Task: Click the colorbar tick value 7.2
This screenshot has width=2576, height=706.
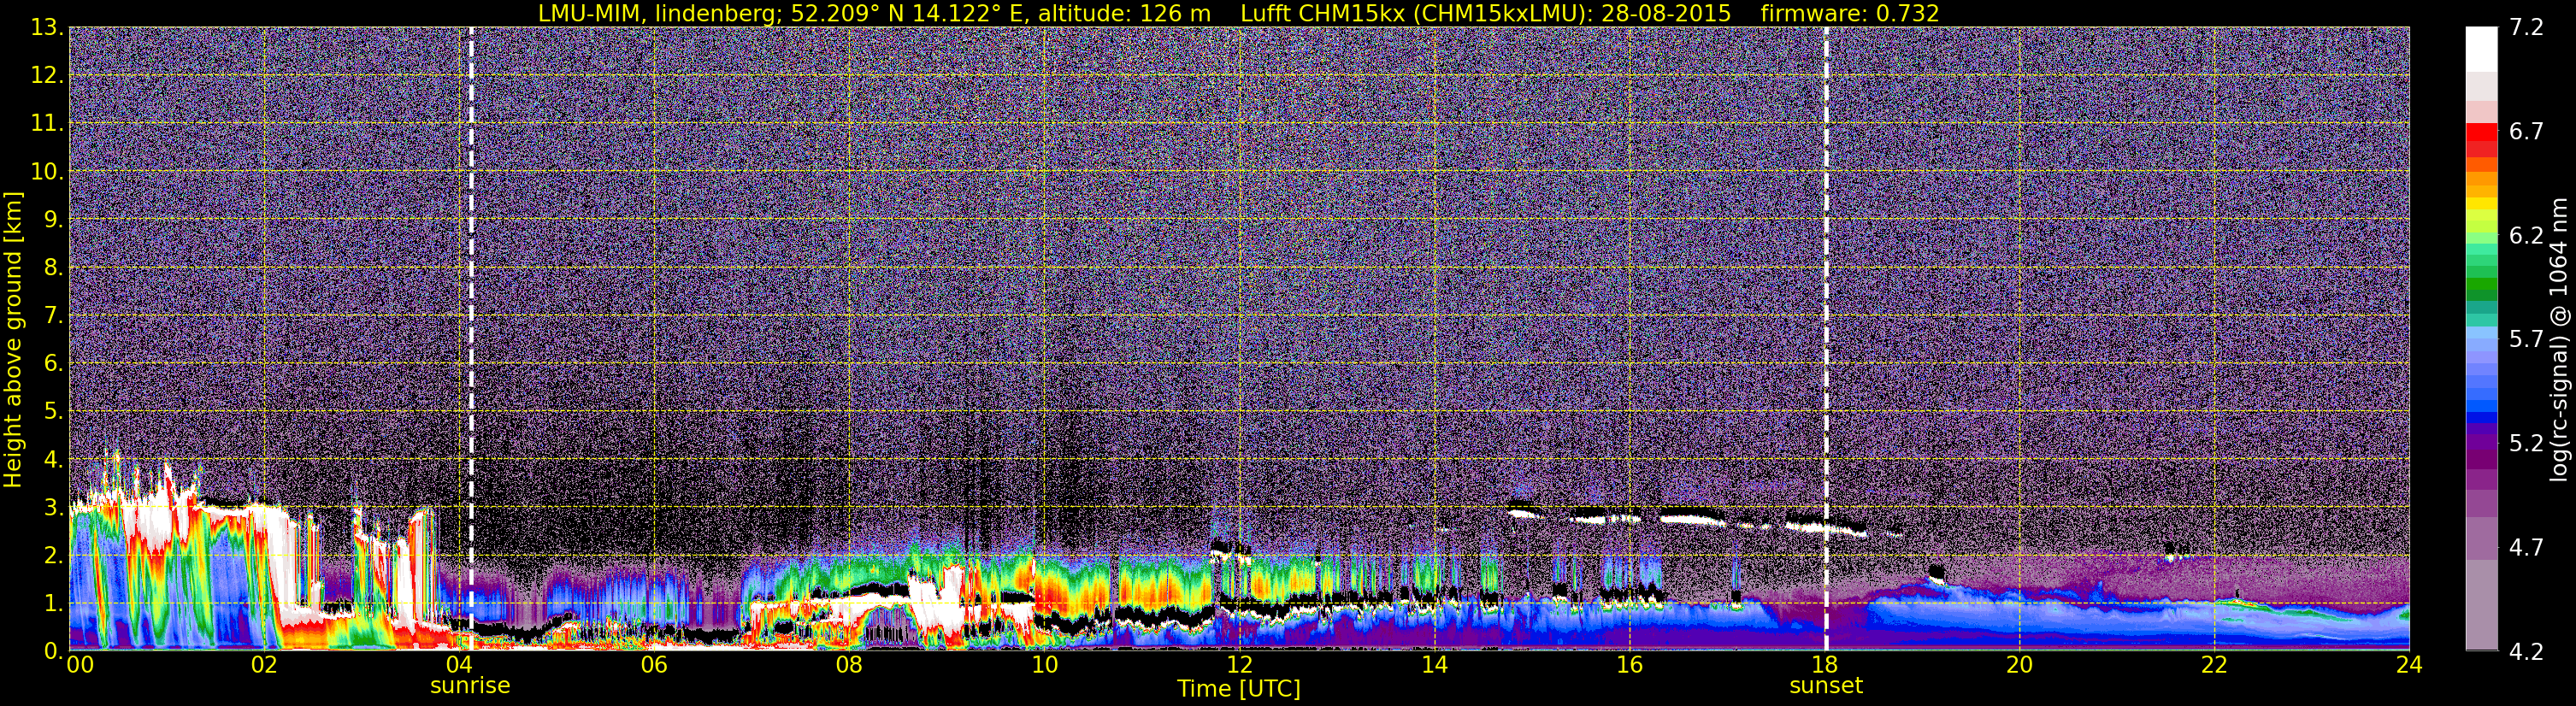Action: point(2526,27)
